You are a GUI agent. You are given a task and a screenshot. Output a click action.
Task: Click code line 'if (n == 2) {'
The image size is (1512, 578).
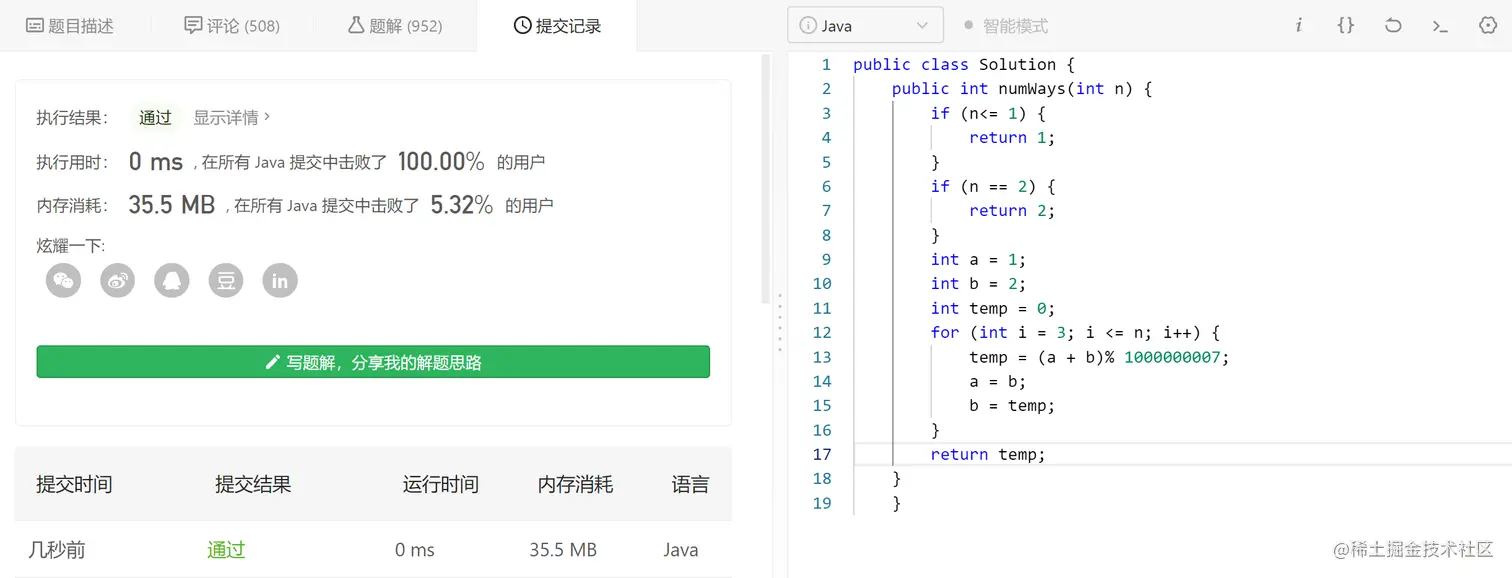993,186
